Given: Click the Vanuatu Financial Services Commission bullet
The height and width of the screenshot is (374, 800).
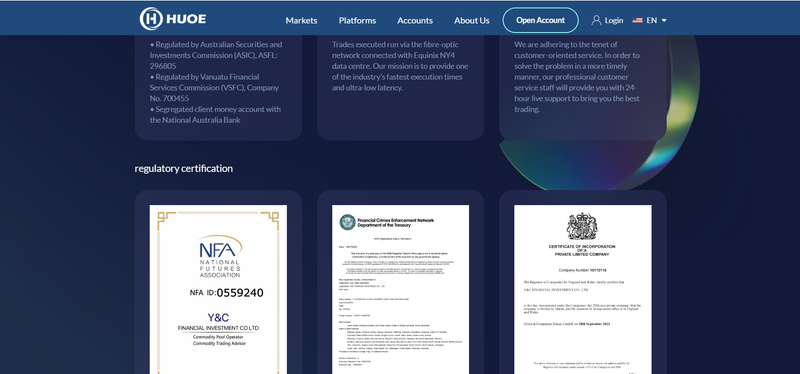Looking at the screenshot, I should (x=215, y=87).
